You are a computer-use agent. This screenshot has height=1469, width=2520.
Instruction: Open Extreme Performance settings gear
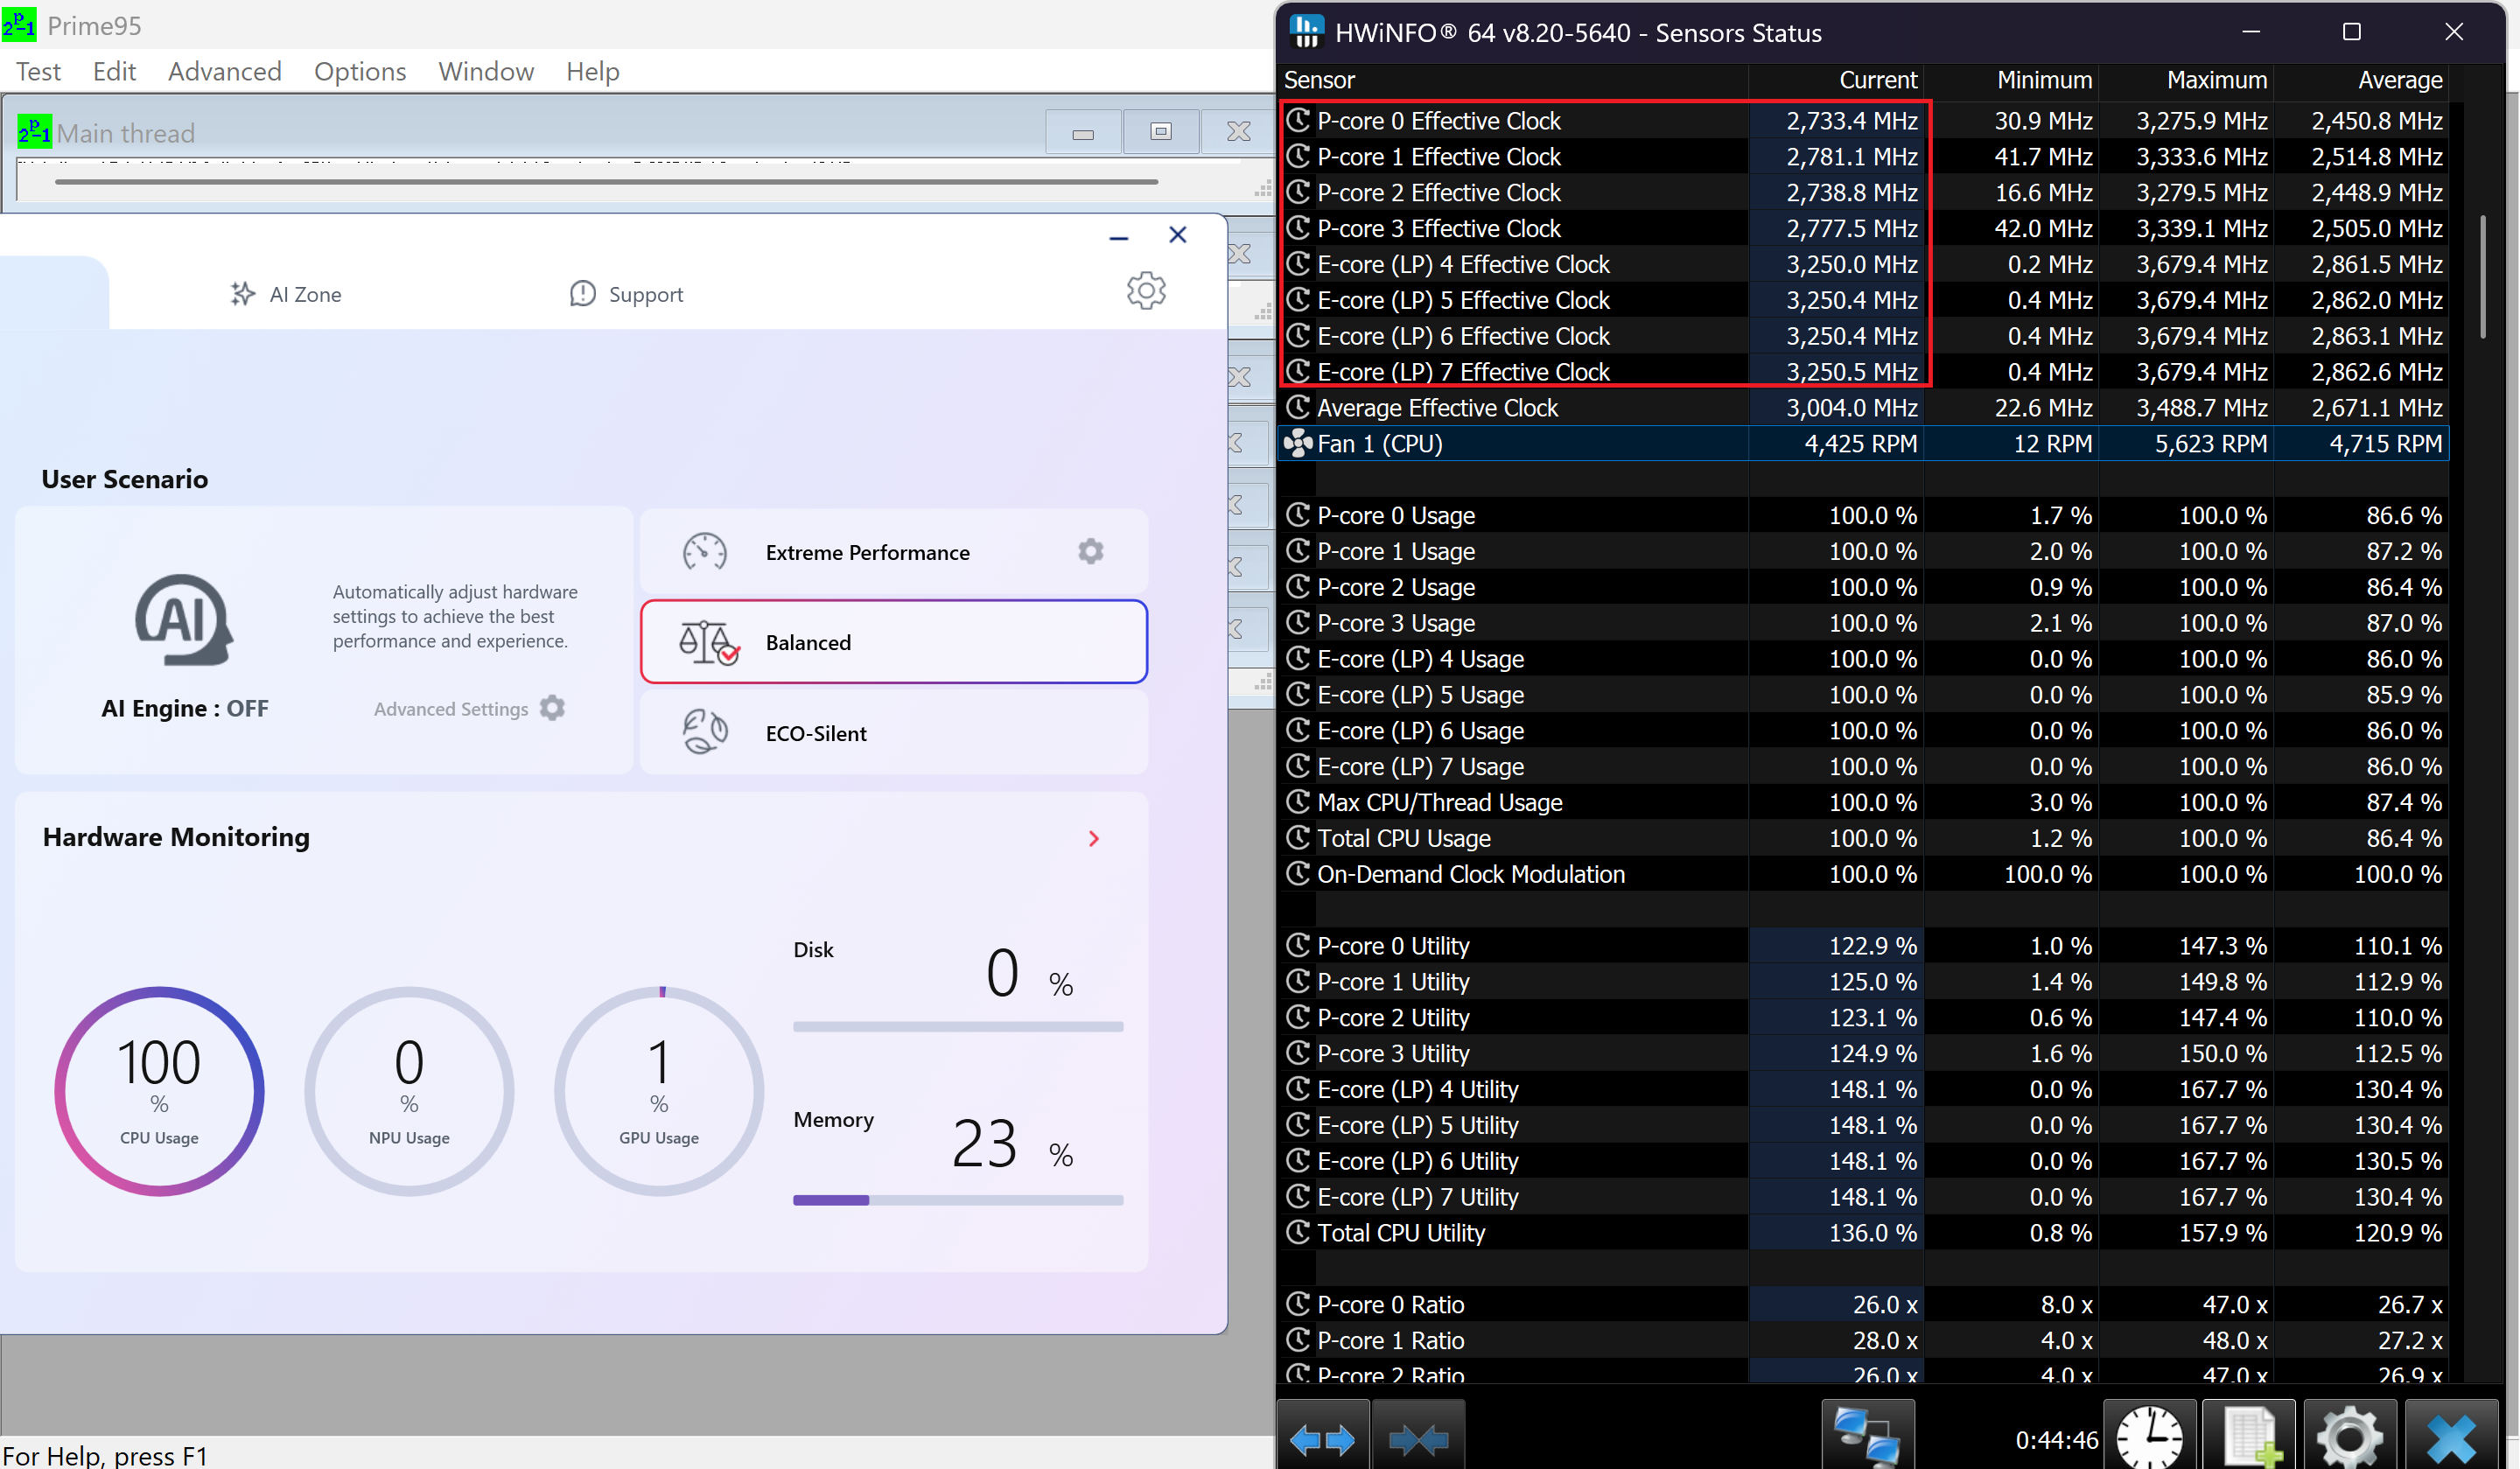click(x=1091, y=551)
